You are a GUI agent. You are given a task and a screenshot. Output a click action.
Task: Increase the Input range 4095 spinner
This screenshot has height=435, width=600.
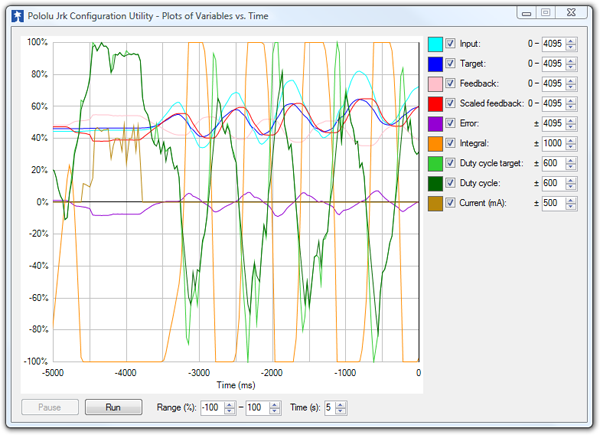click(x=571, y=42)
